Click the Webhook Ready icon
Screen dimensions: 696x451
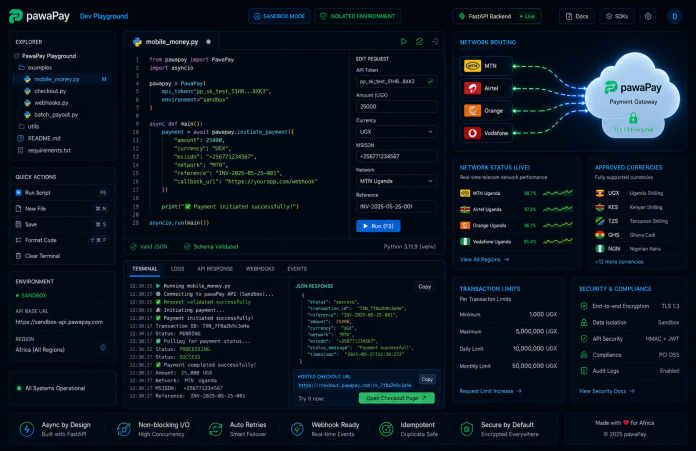pos(297,429)
